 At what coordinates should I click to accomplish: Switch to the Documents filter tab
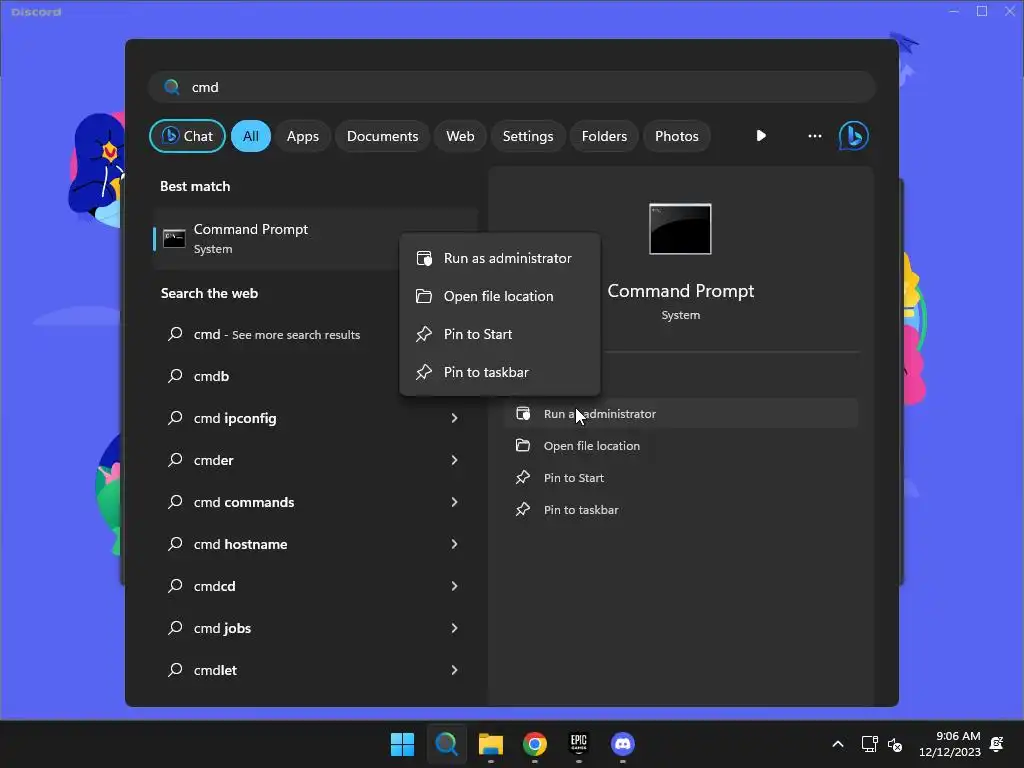[383, 136]
